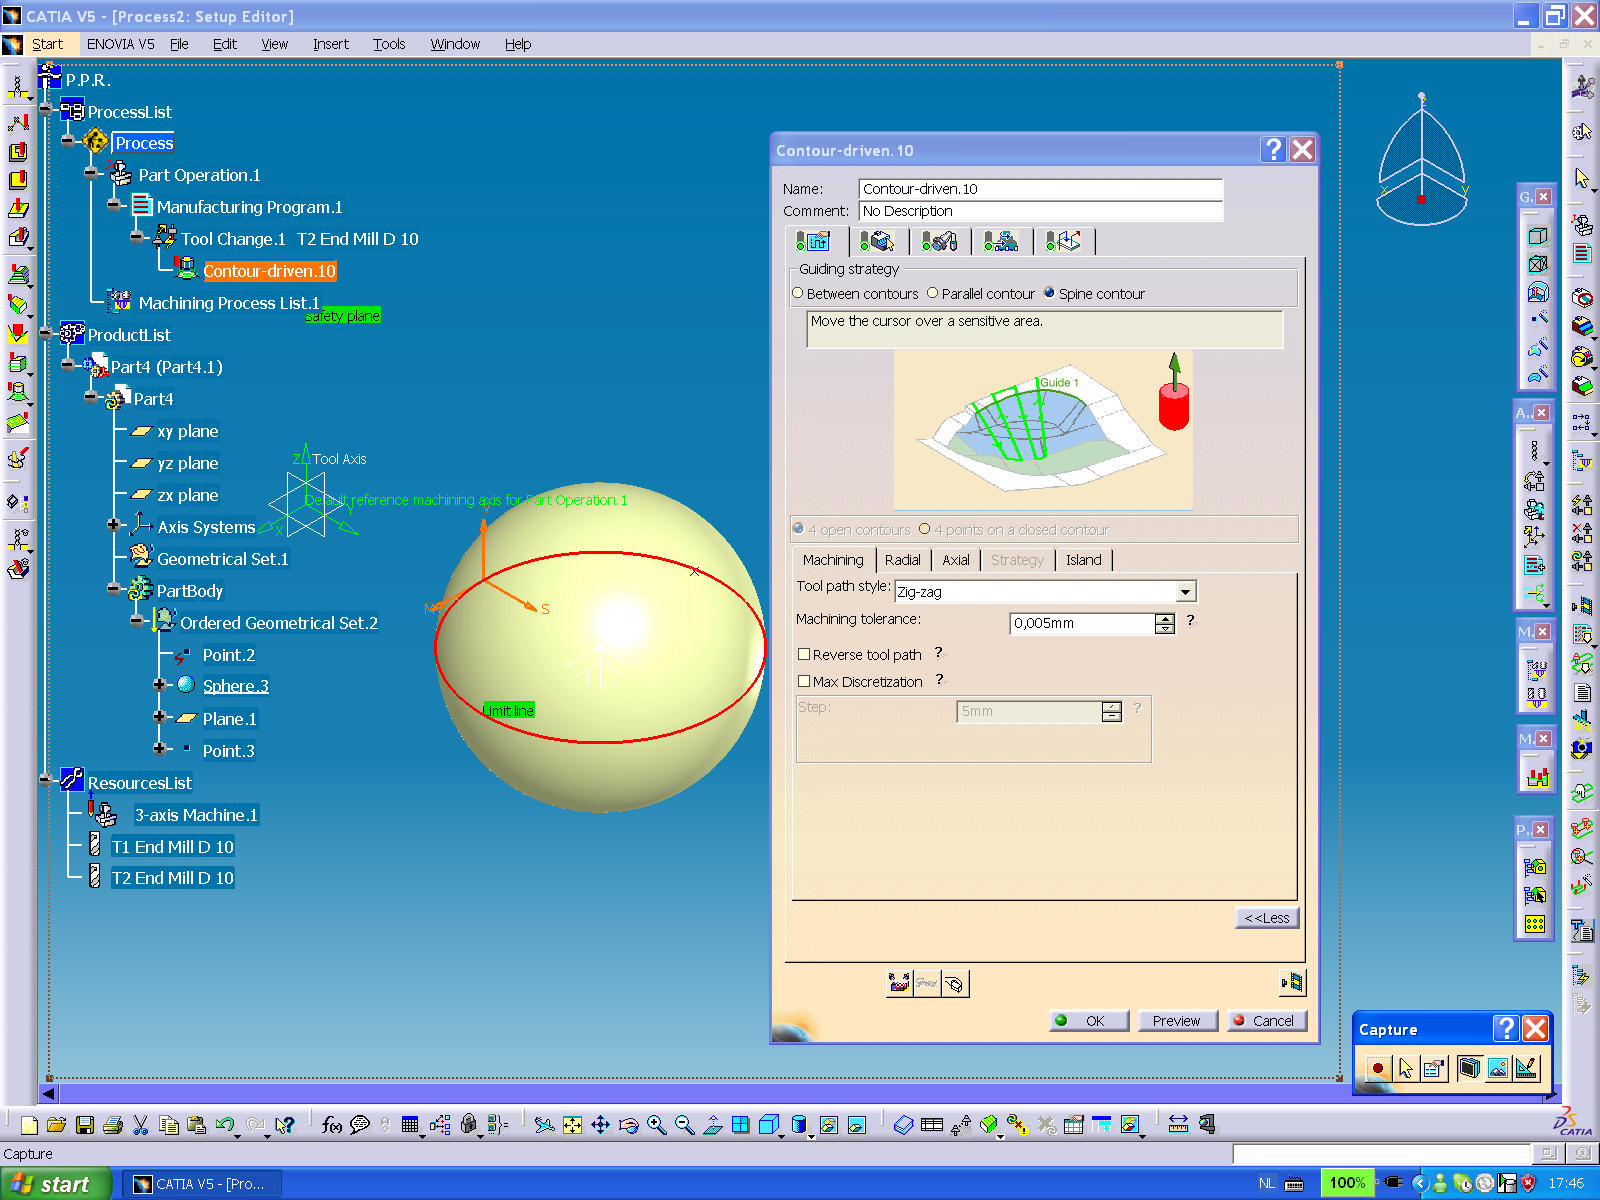Click the select arrow icon in Capture toolbar

click(1406, 1068)
